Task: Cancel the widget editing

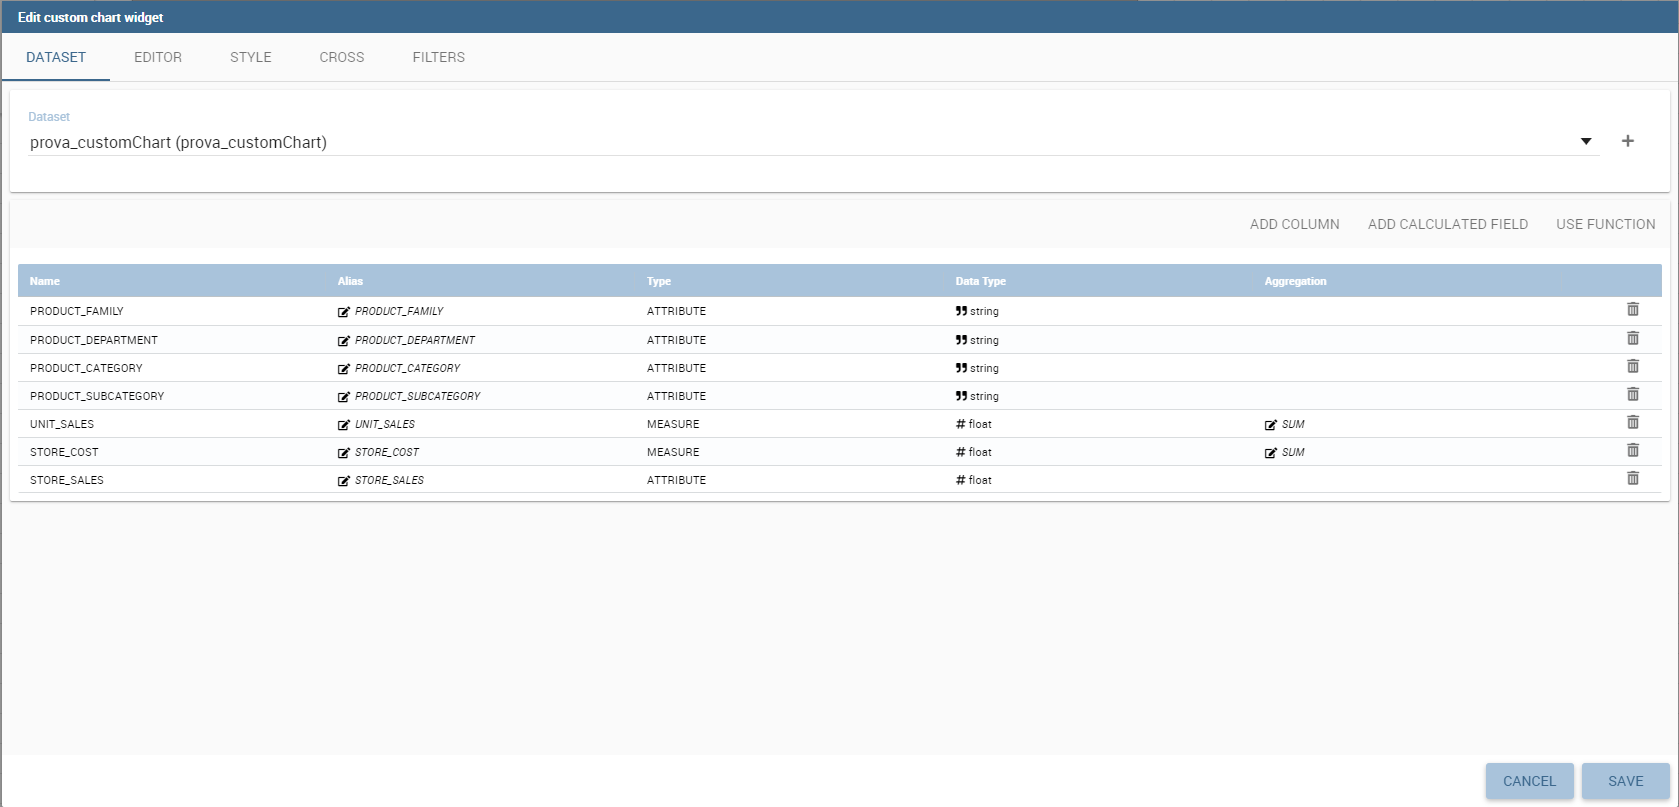Action: click(1530, 781)
